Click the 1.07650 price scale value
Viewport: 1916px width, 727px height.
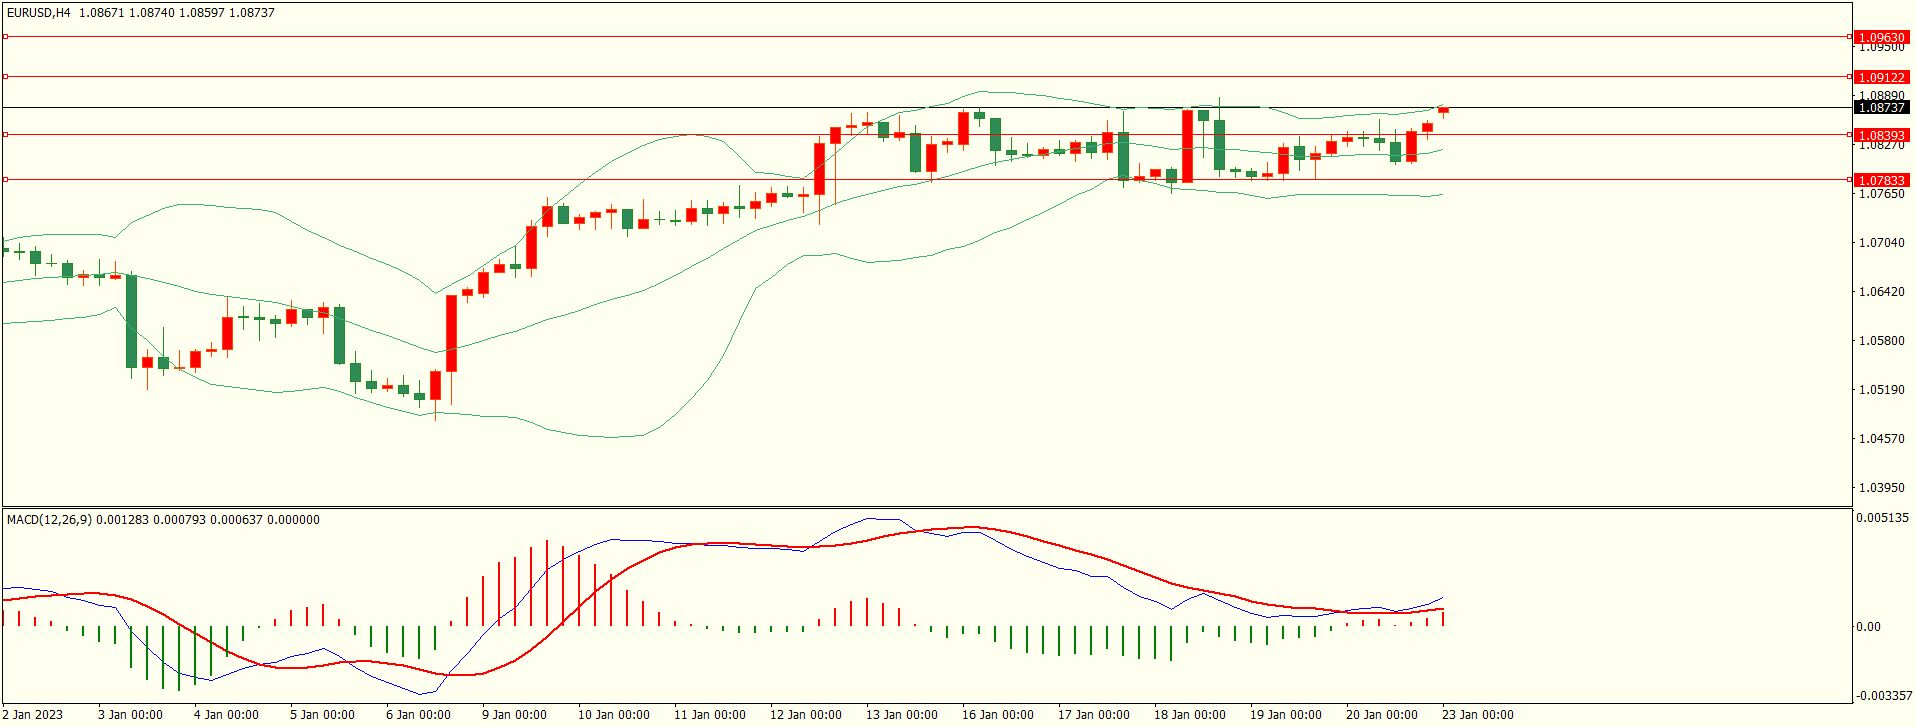[1881, 194]
